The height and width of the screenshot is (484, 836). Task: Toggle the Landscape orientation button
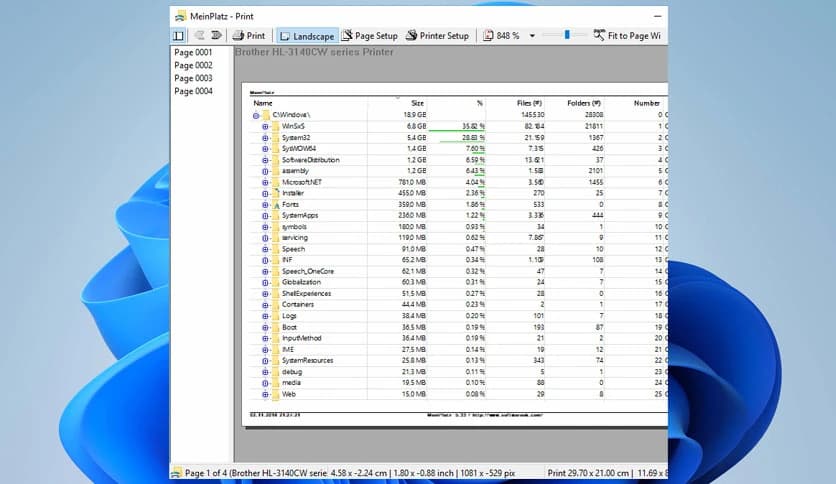(x=307, y=36)
